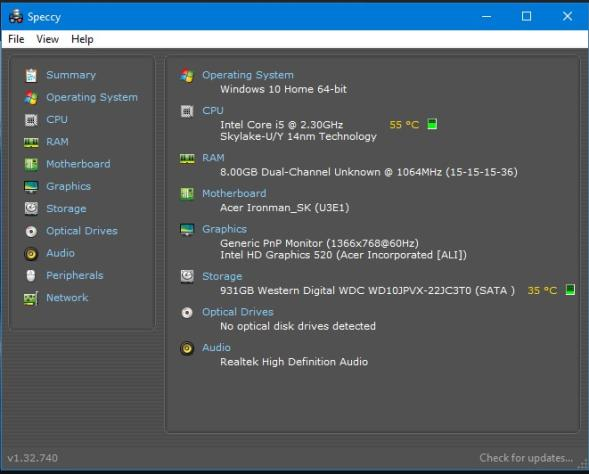Select RAM in the sidebar
Screen dimensions: 589x474
point(57,142)
